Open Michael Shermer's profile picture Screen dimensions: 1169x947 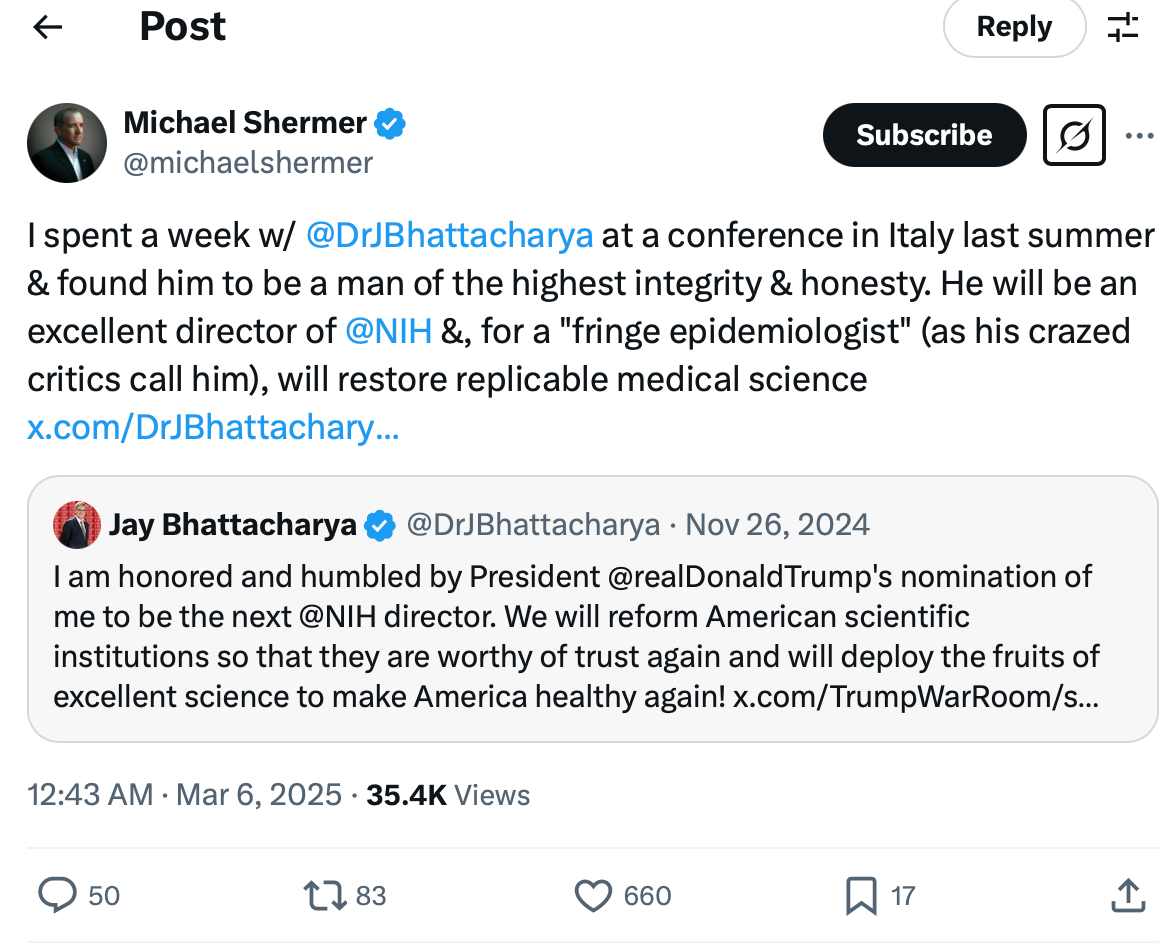(x=67, y=142)
